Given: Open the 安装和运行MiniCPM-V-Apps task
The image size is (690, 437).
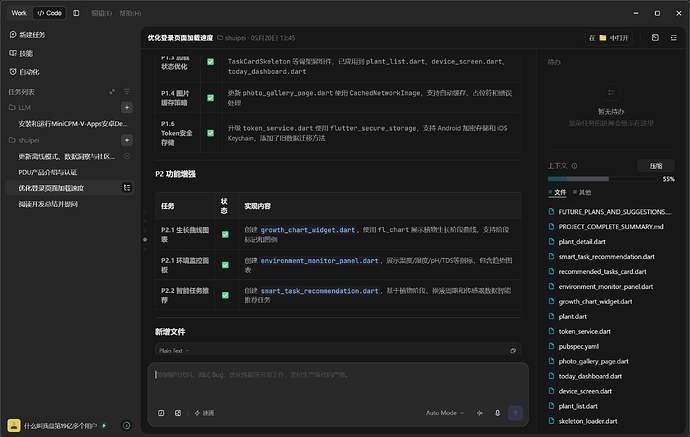Looking at the screenshot, I should (x=73, y=124).
